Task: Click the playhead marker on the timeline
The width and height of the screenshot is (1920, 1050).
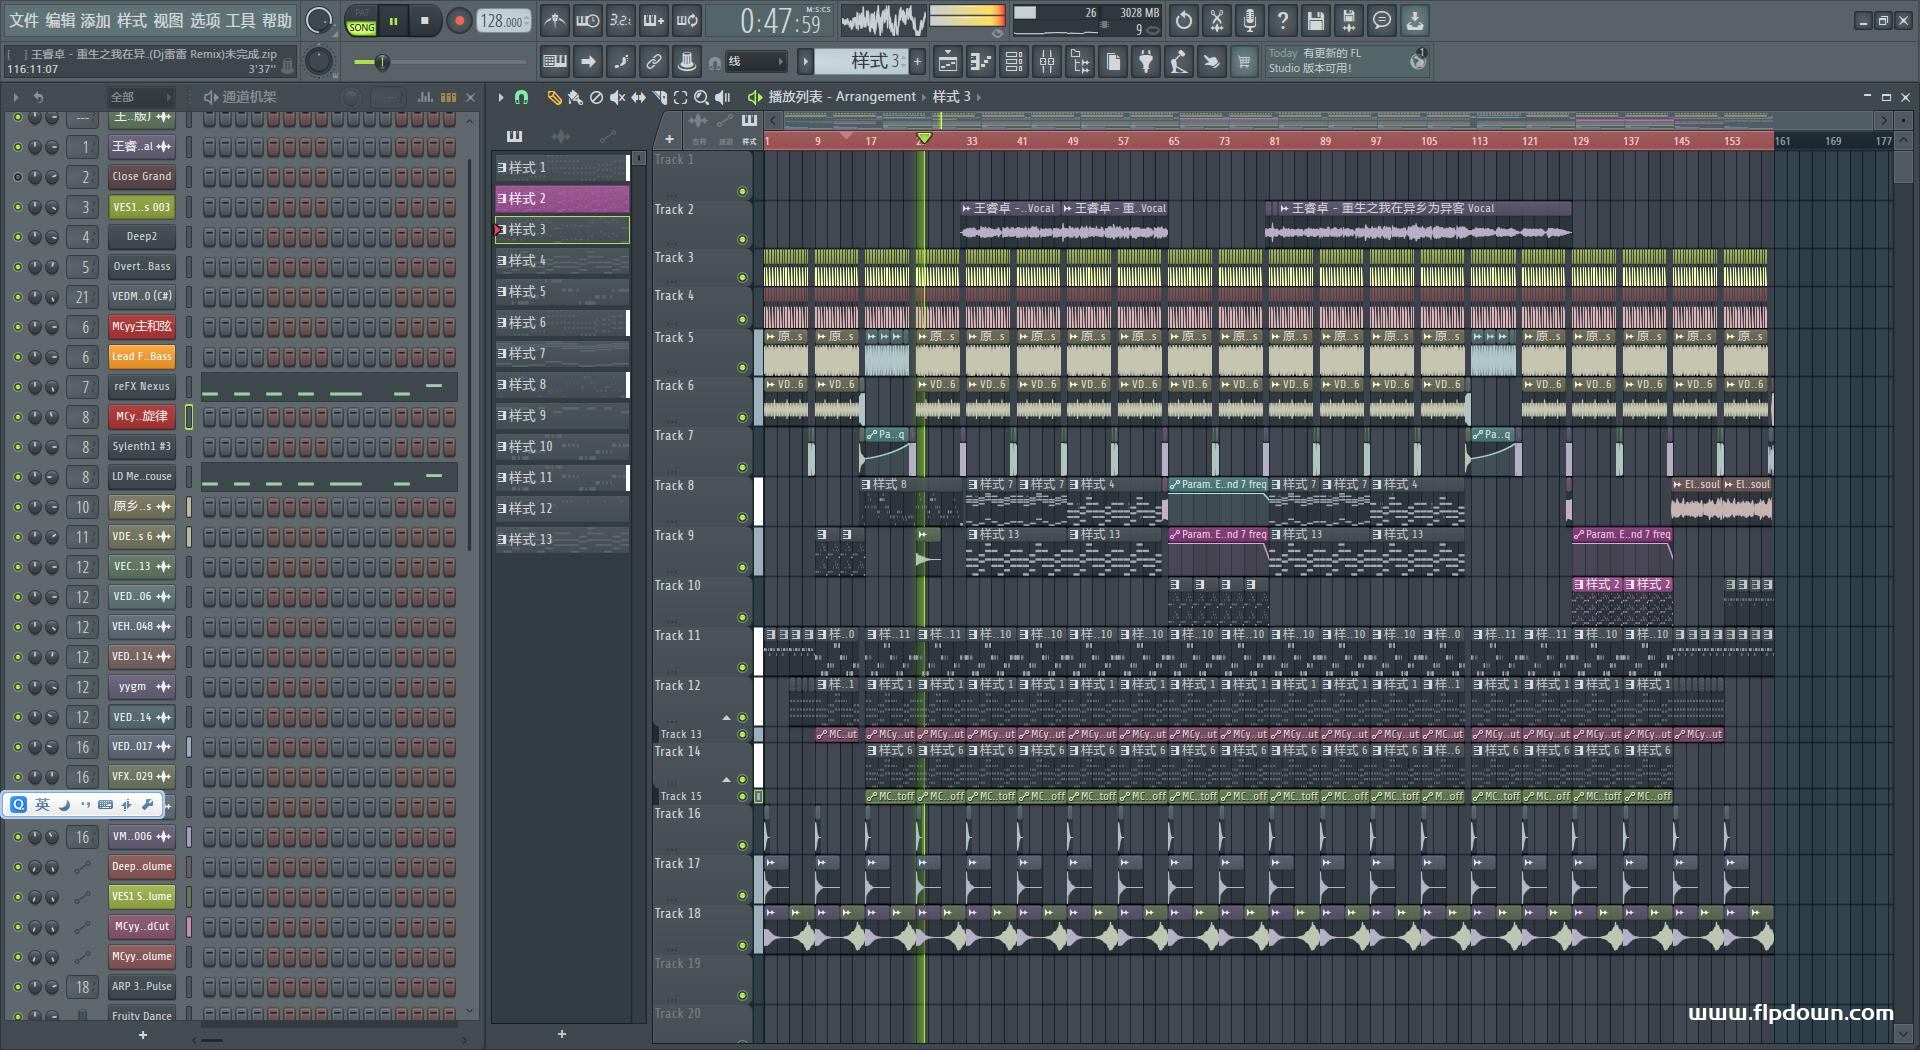Action: pyautogui.click(x=924, y=138)
